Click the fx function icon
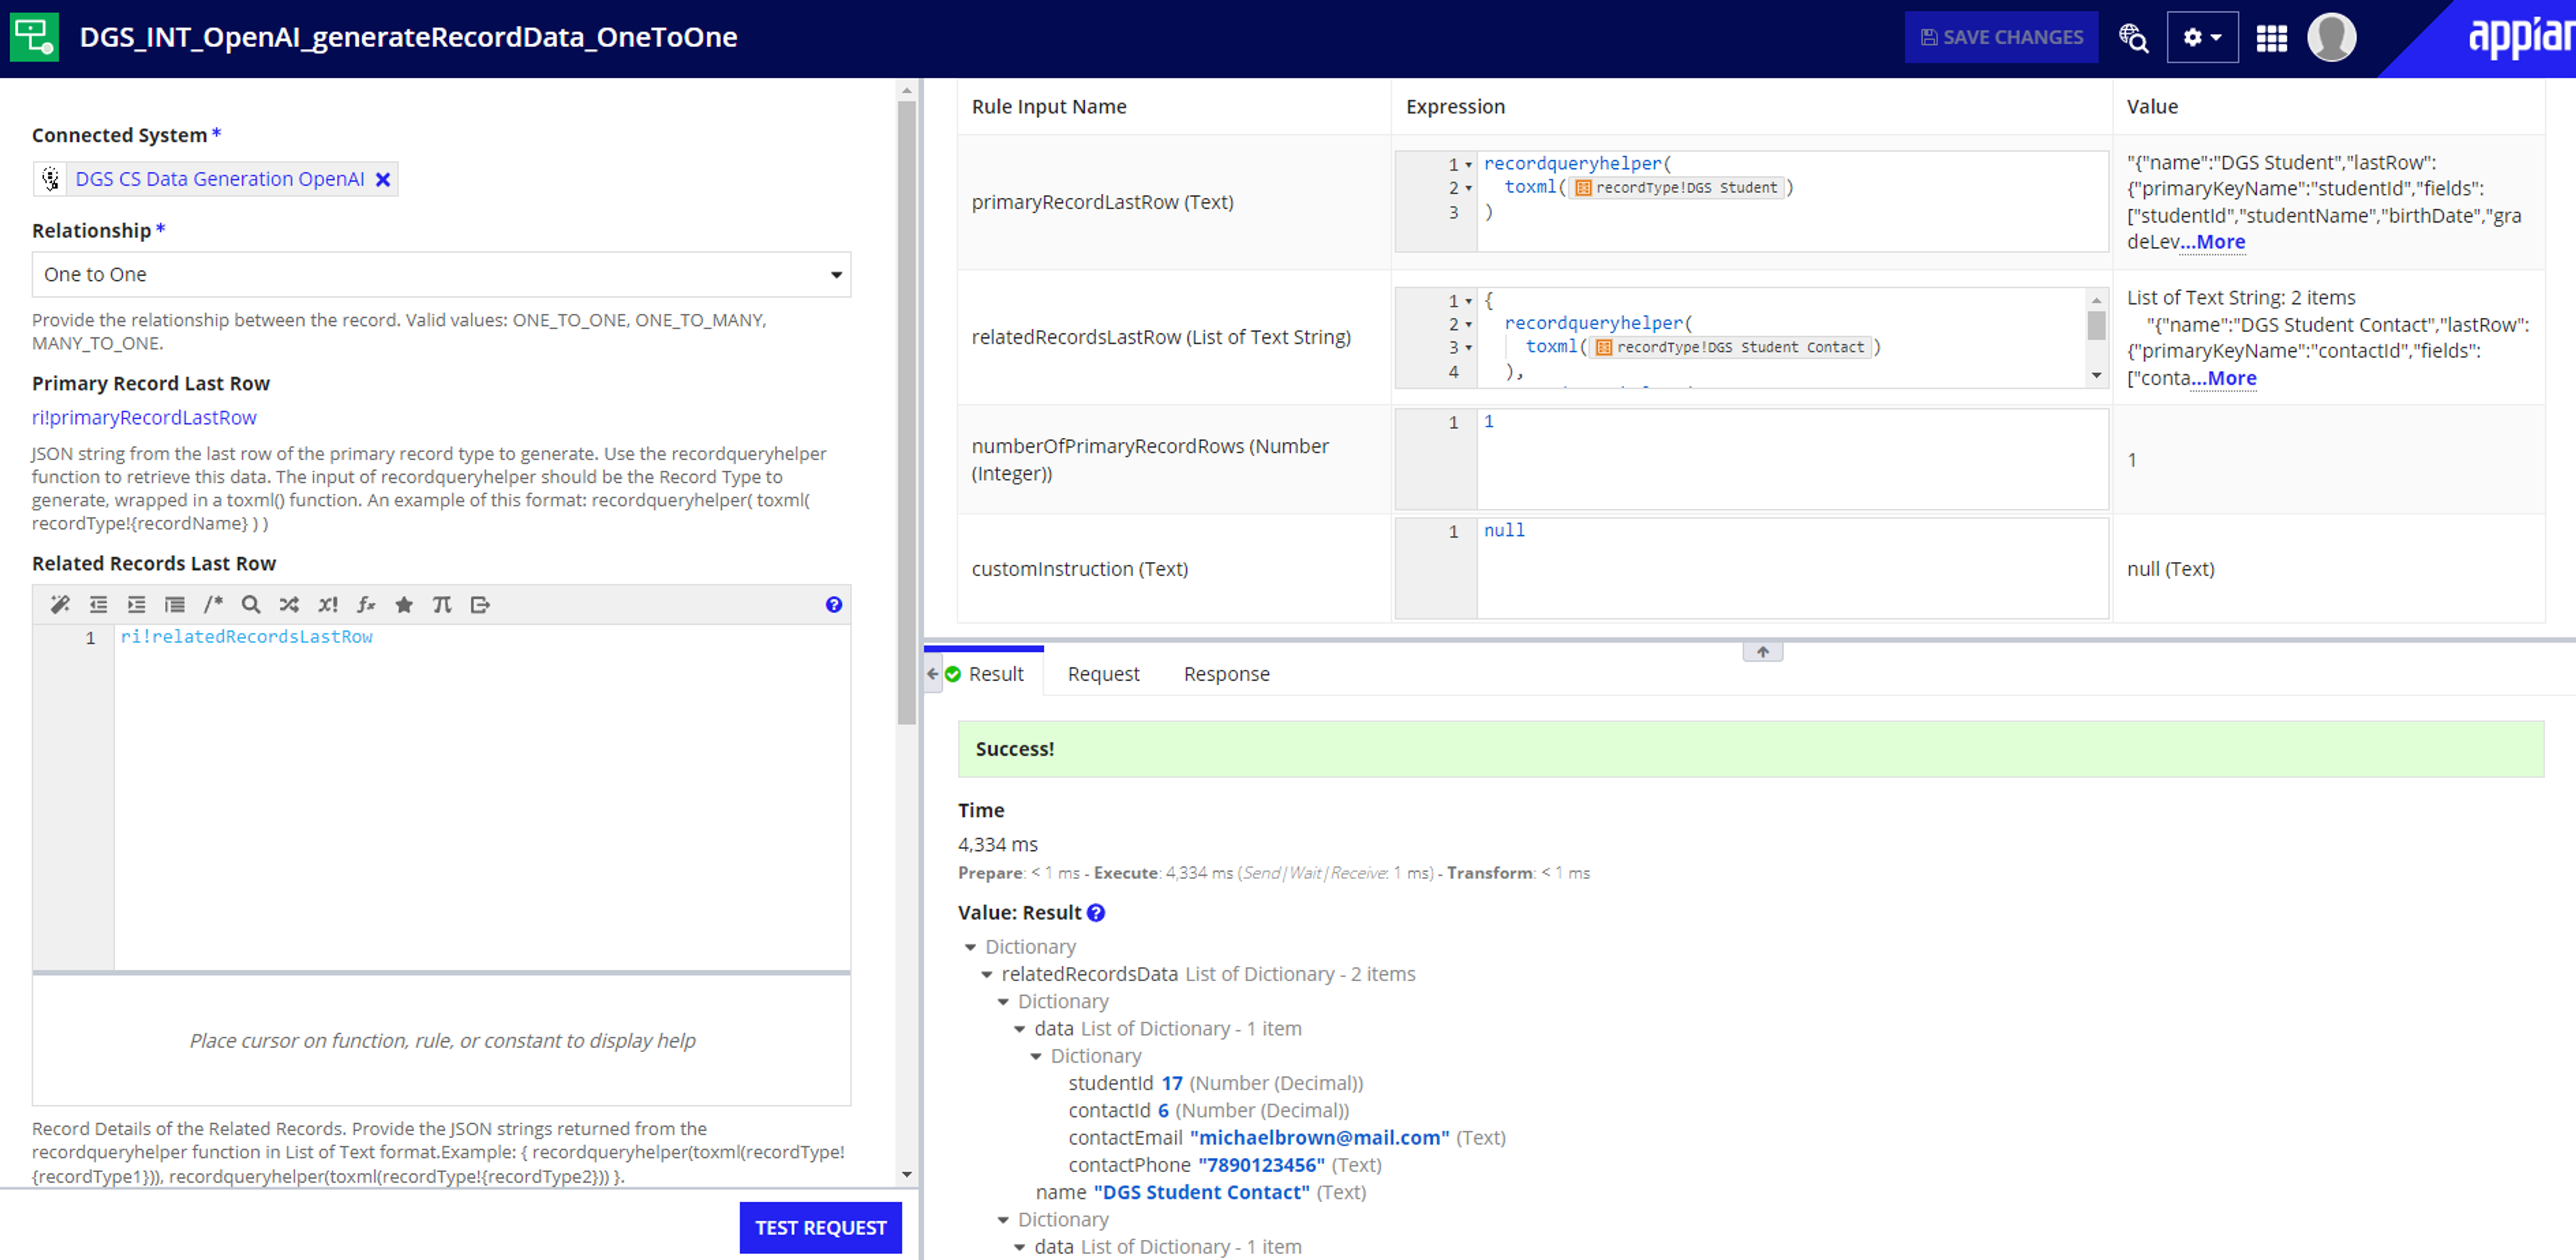2576x1260 pixels. click(366, 604)
